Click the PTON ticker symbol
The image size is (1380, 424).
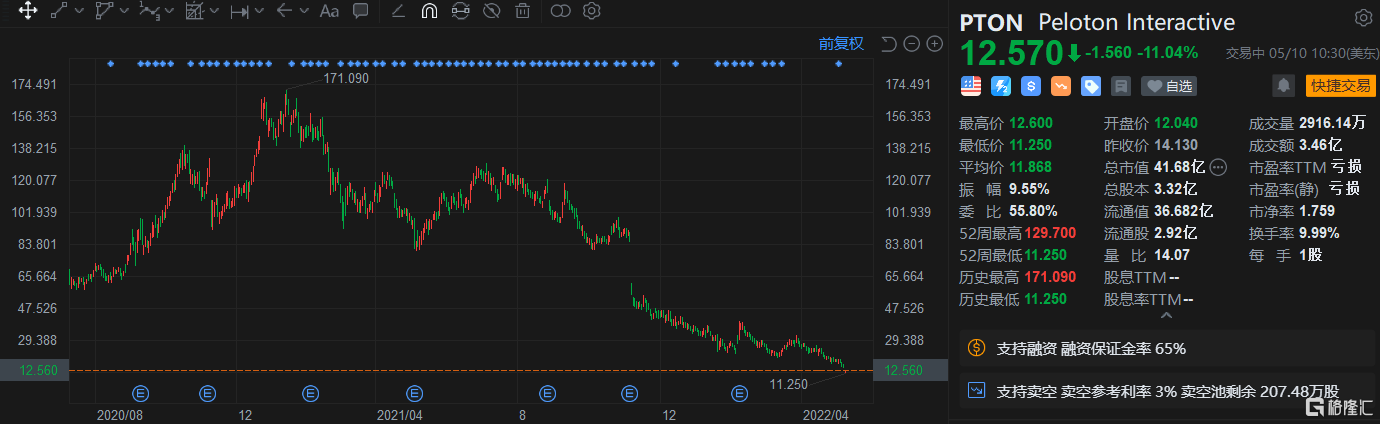[992, 22]
